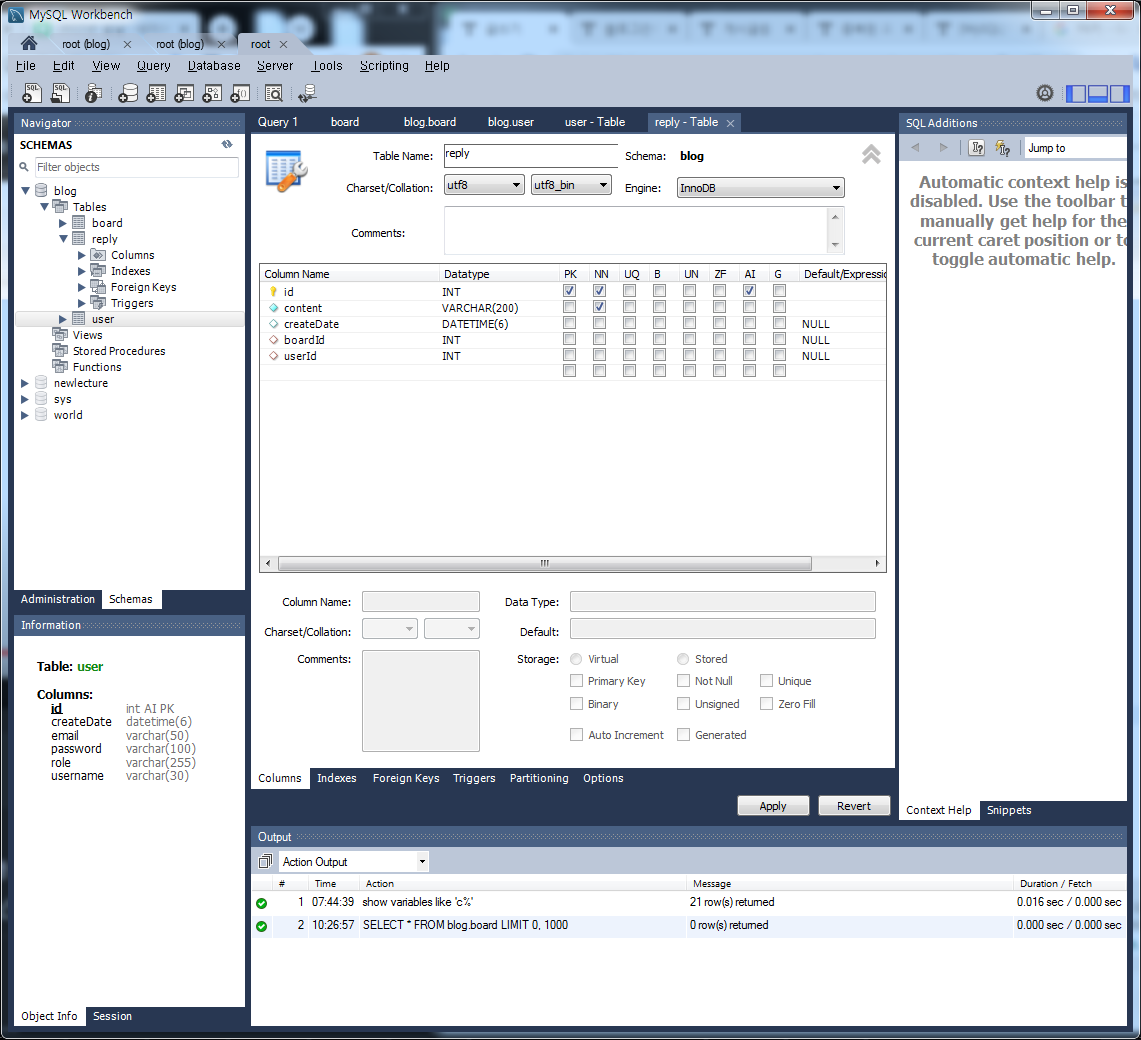Create a new SQL tab icon
1141x1040 pixels.
(x=32, y=93)
